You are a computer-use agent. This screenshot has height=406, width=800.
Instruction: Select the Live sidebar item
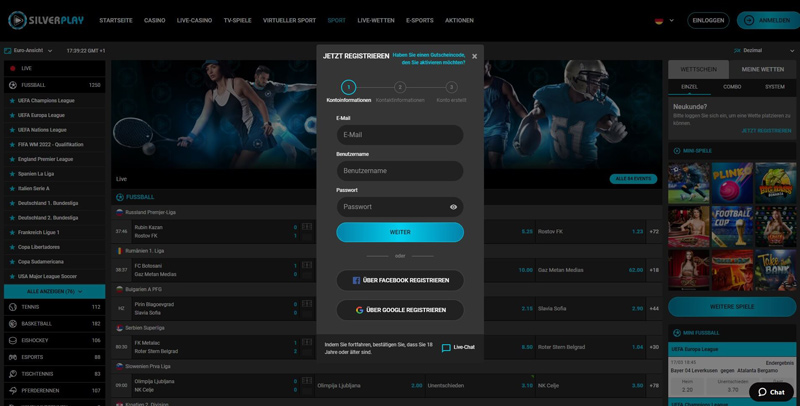(55, 68)
